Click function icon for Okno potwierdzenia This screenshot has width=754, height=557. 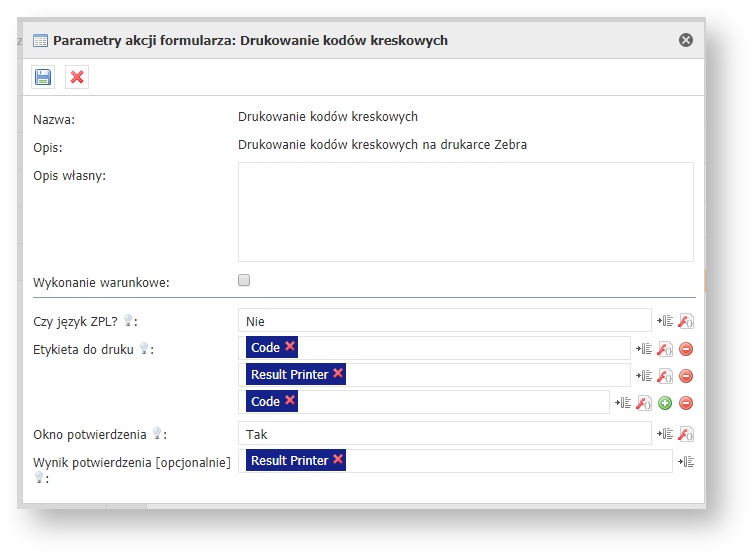coord(686,434)
